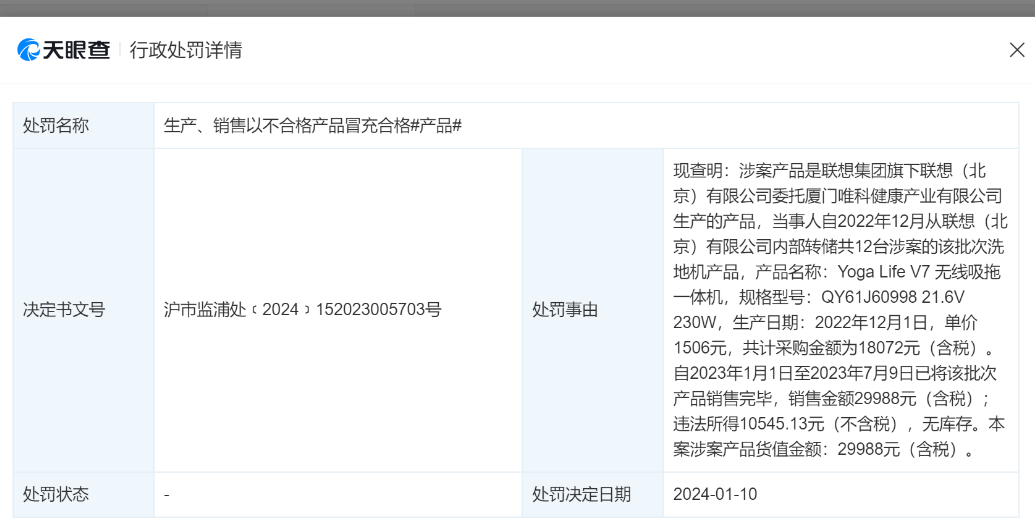Click the 违法所得10545.13元 text
The image size is (1035, 518).
tap(760, 424)
